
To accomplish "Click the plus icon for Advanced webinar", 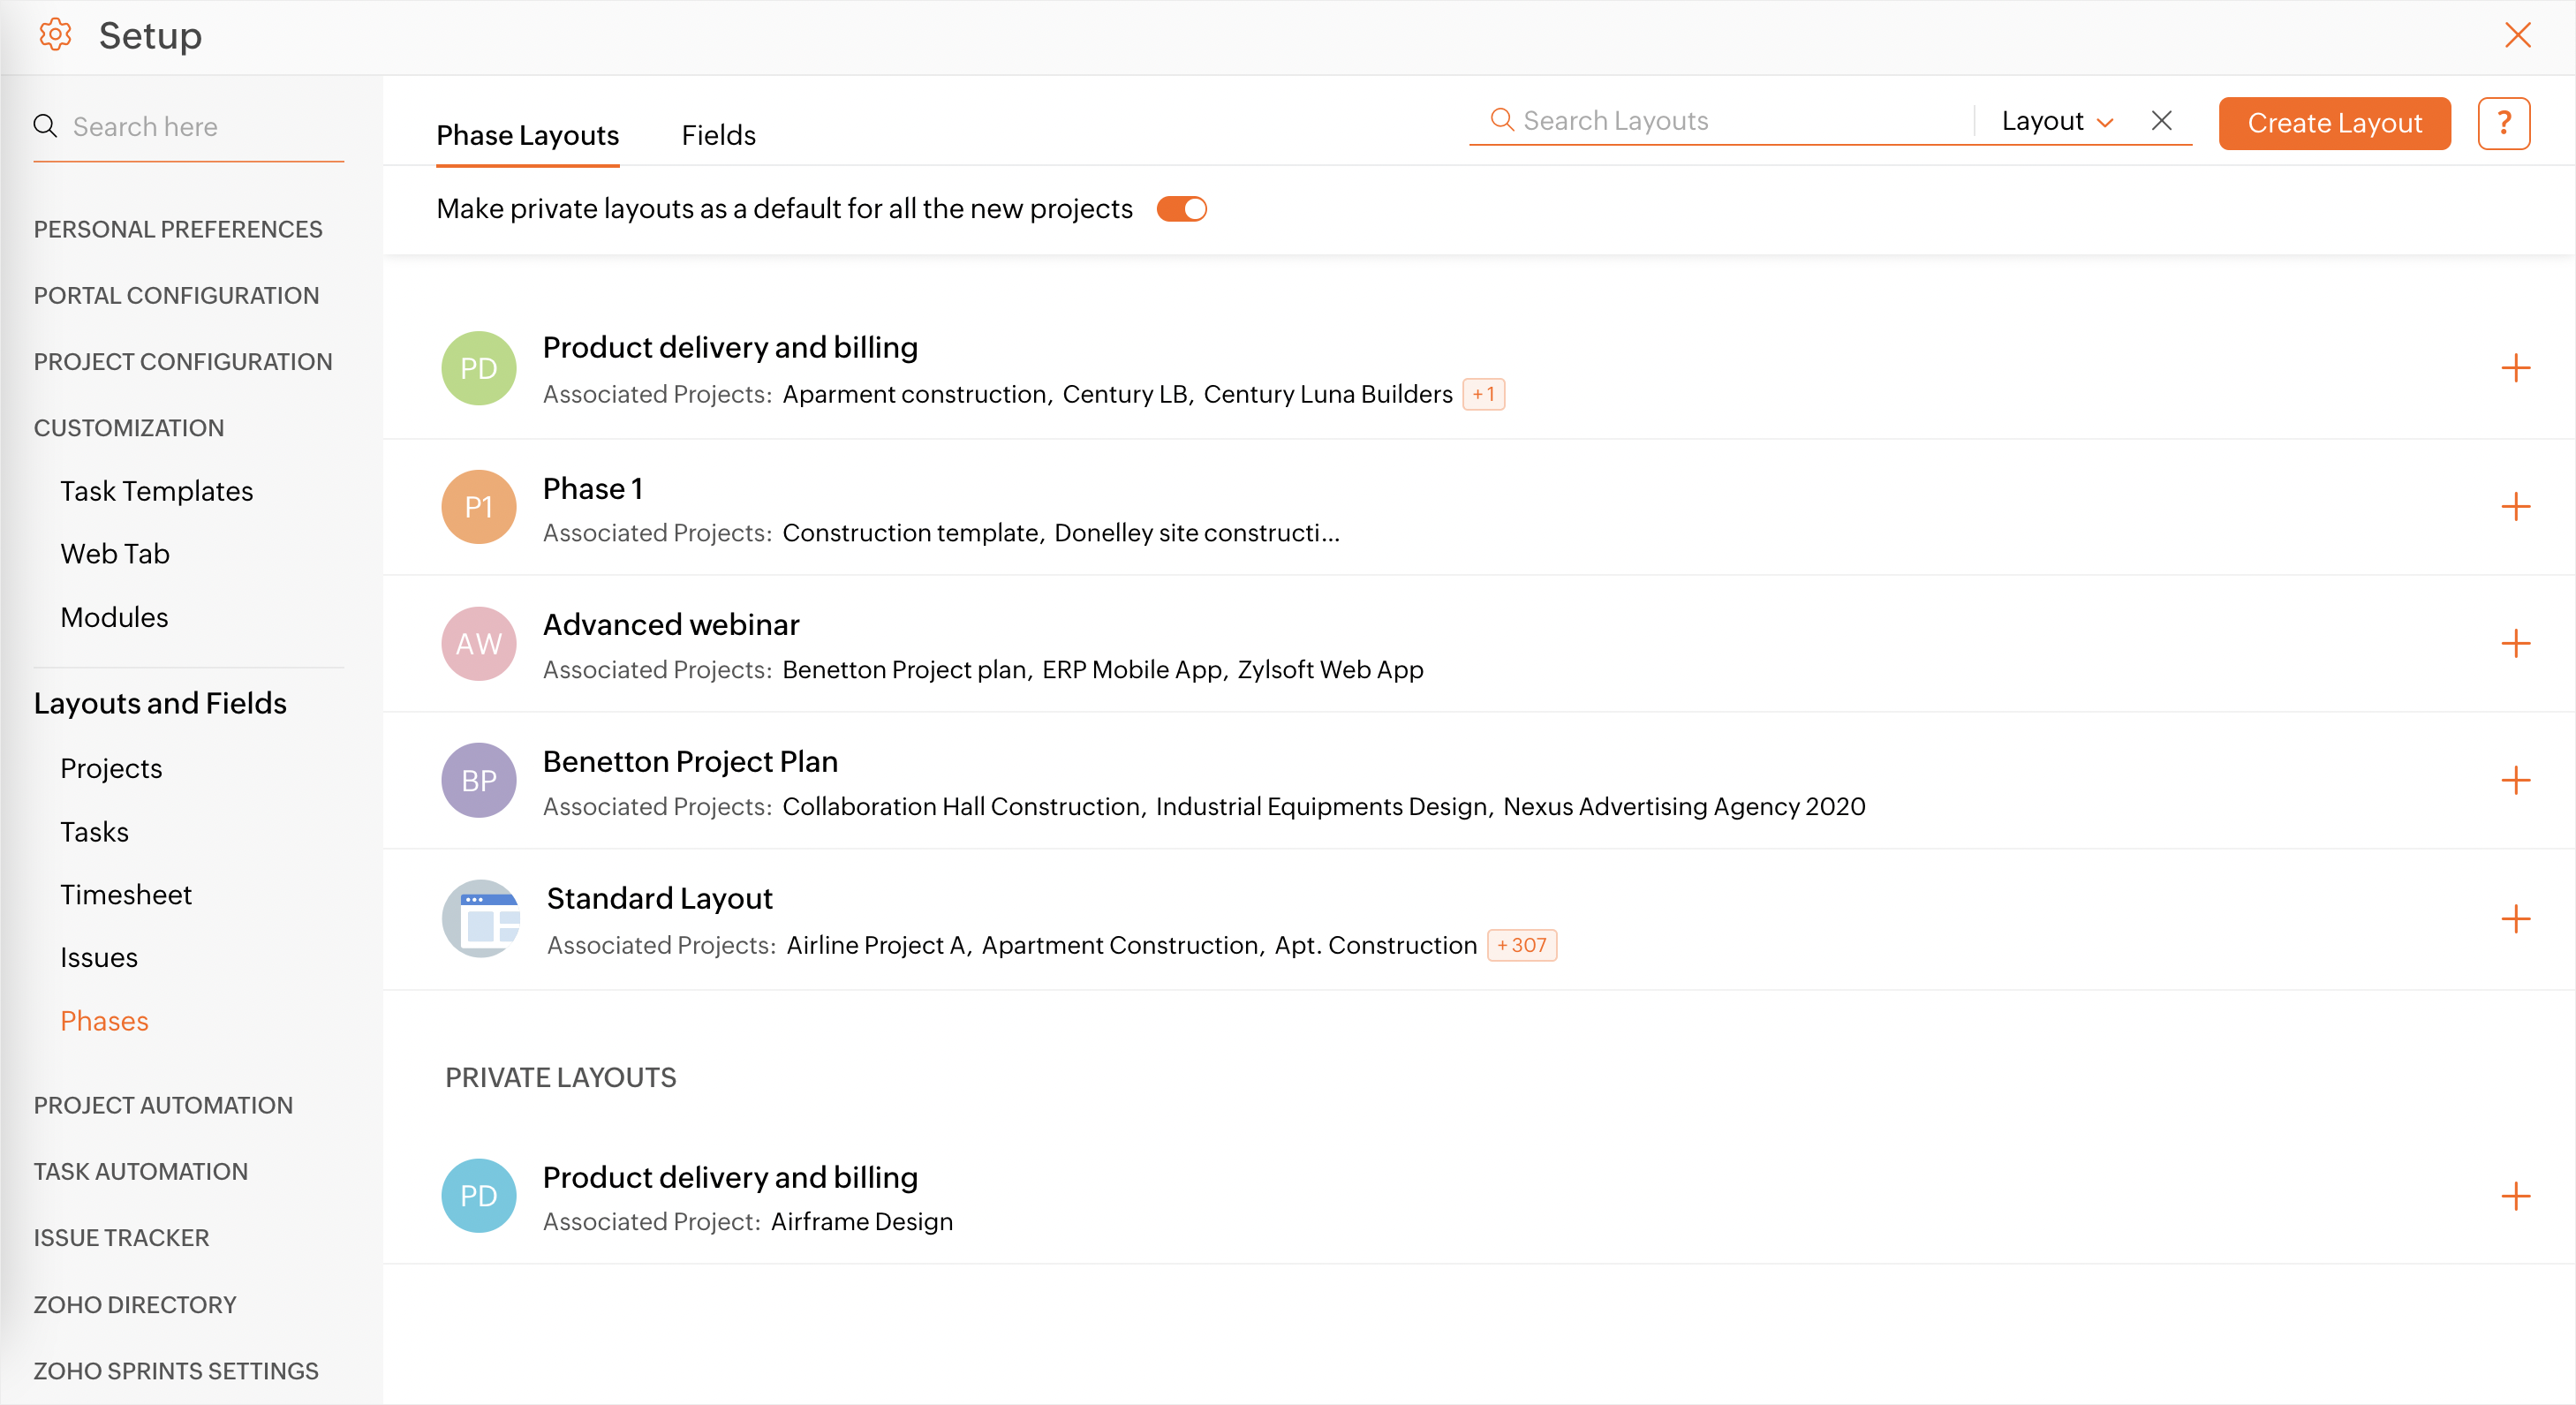I will click(2515, 643).
